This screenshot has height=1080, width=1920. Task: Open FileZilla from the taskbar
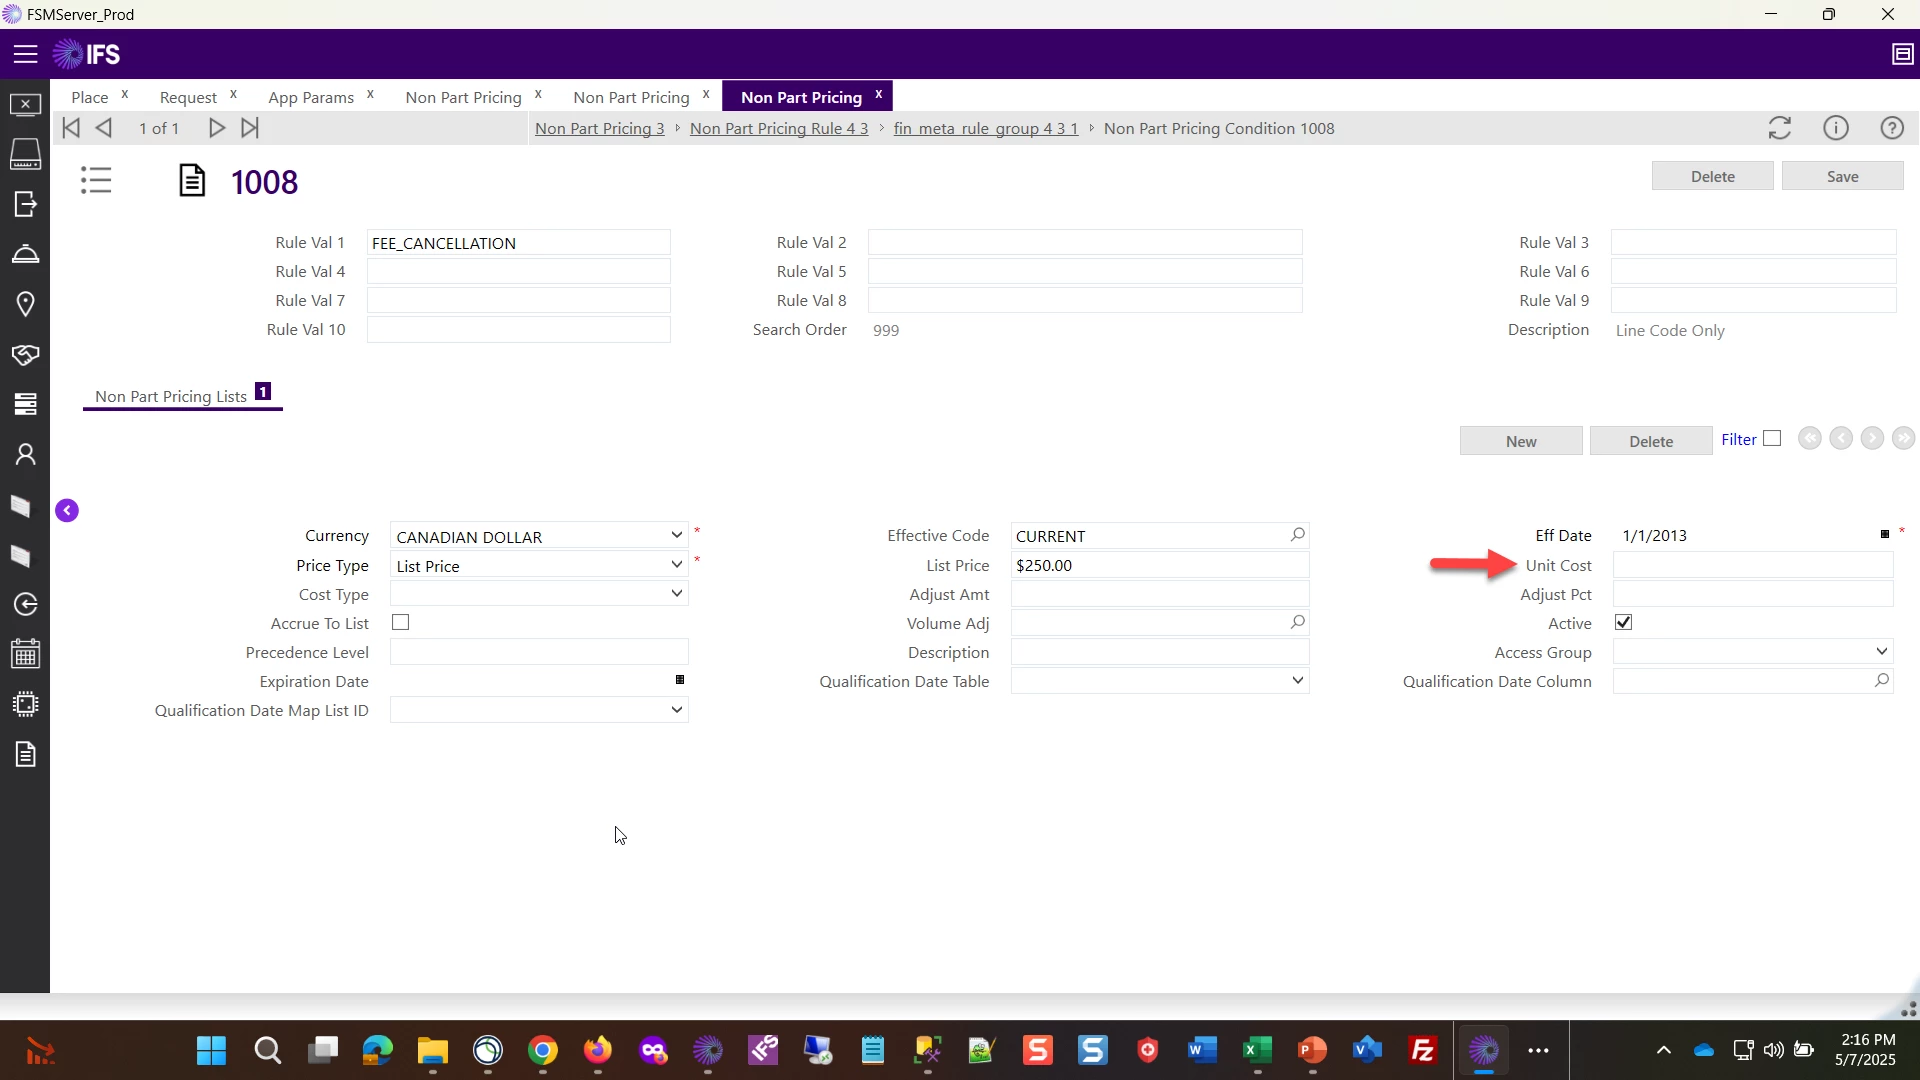(1422, 1051)
